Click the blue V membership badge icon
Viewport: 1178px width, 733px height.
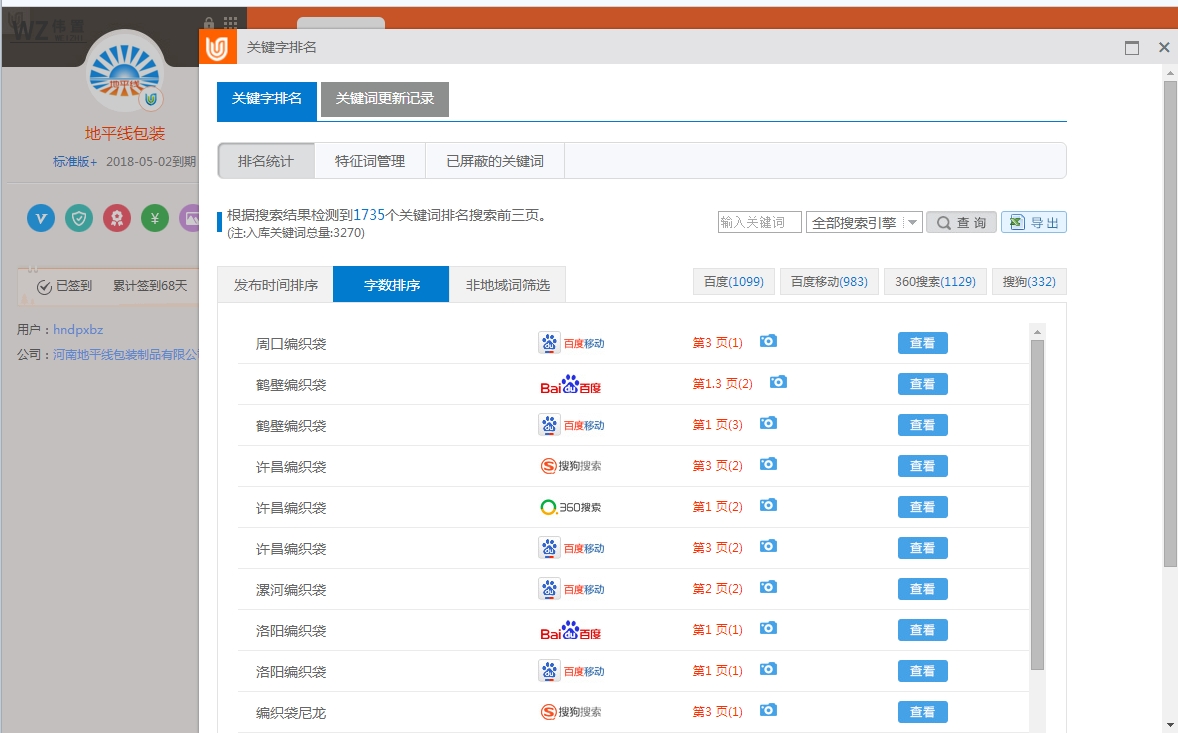[40, 218]
